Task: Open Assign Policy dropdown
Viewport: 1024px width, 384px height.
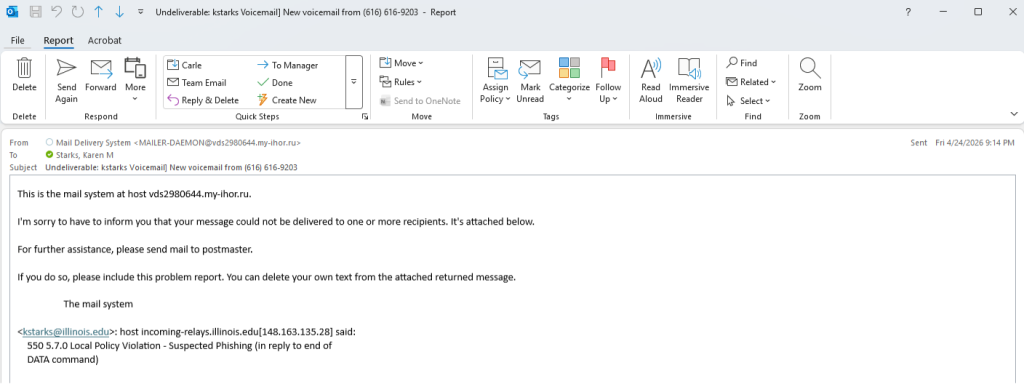Action: 496,80
